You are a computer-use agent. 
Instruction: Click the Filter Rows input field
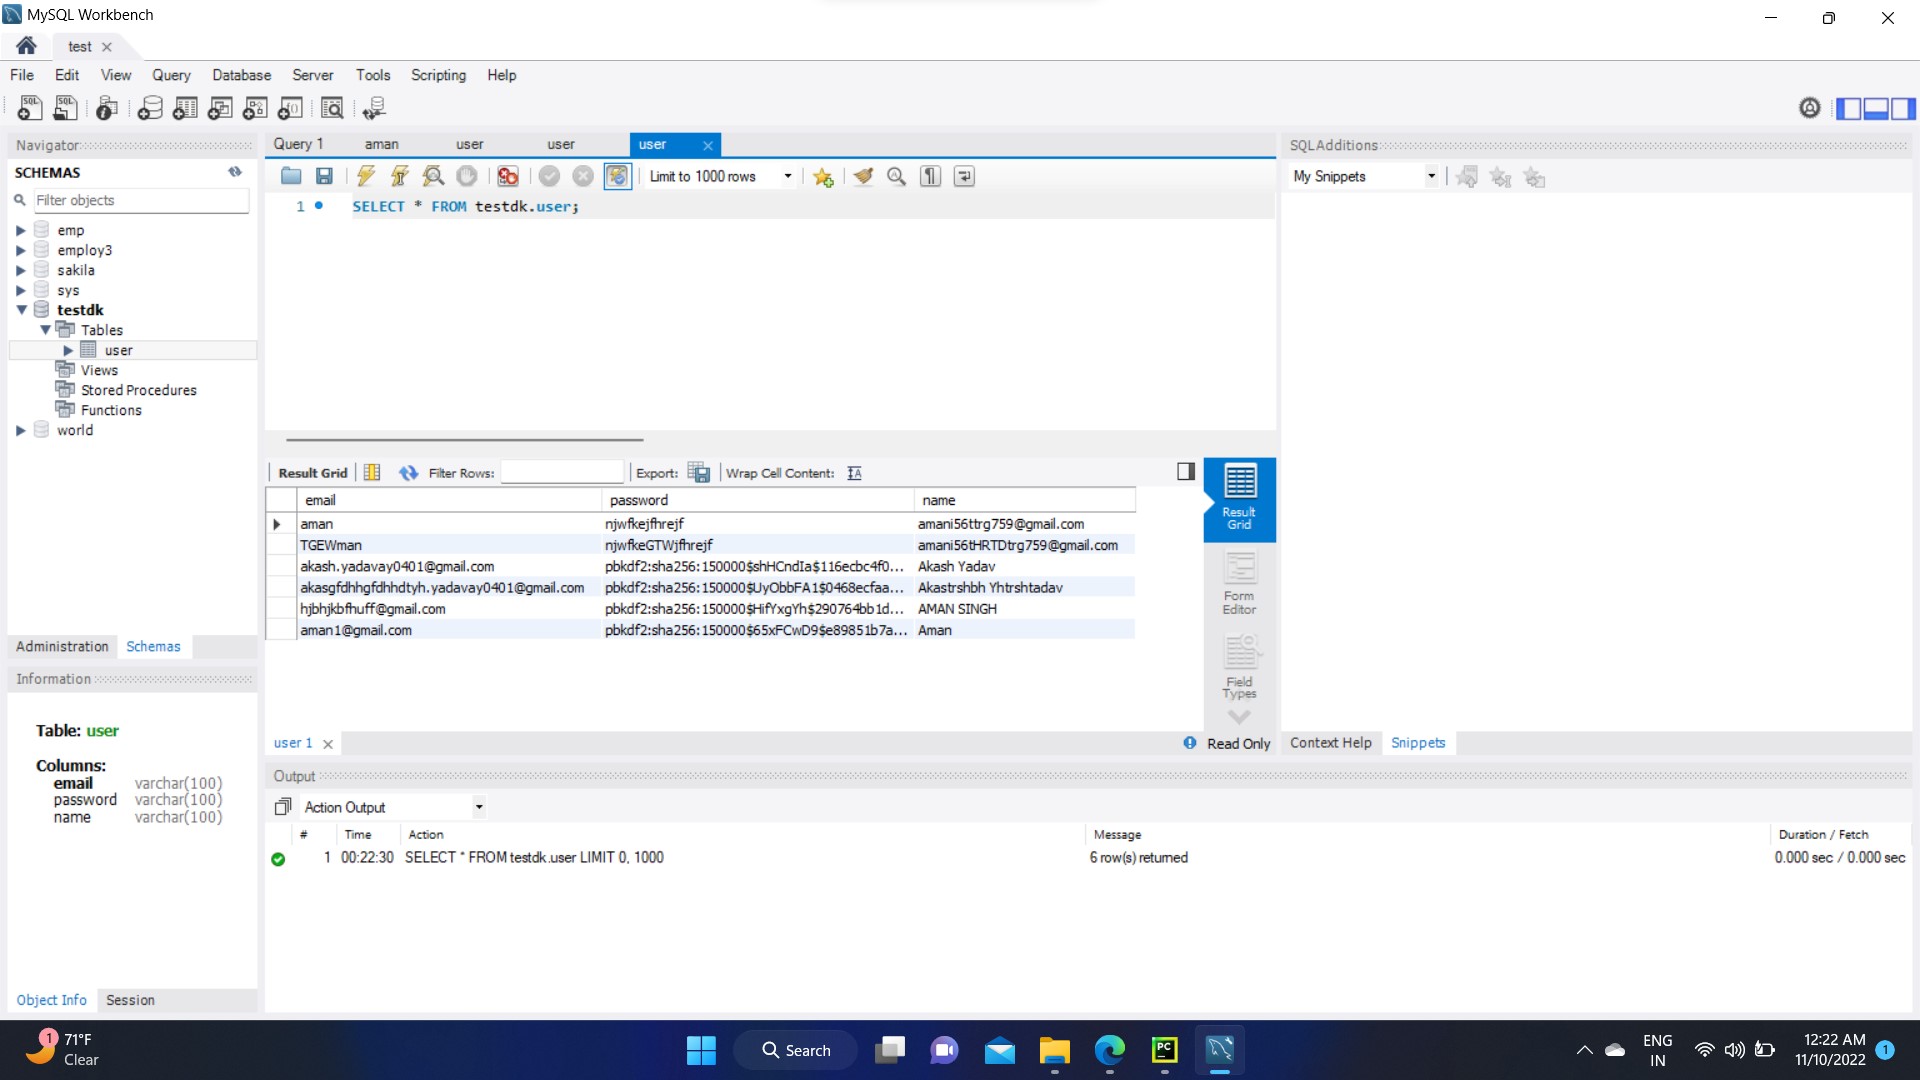[562, 473]
